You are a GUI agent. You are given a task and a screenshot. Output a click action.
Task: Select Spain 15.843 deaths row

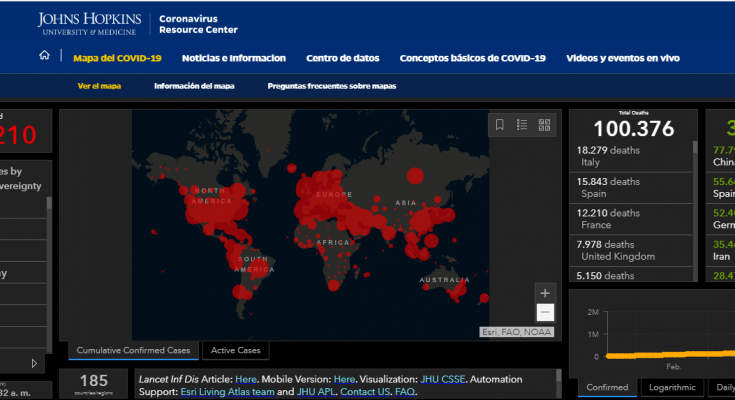630,188
